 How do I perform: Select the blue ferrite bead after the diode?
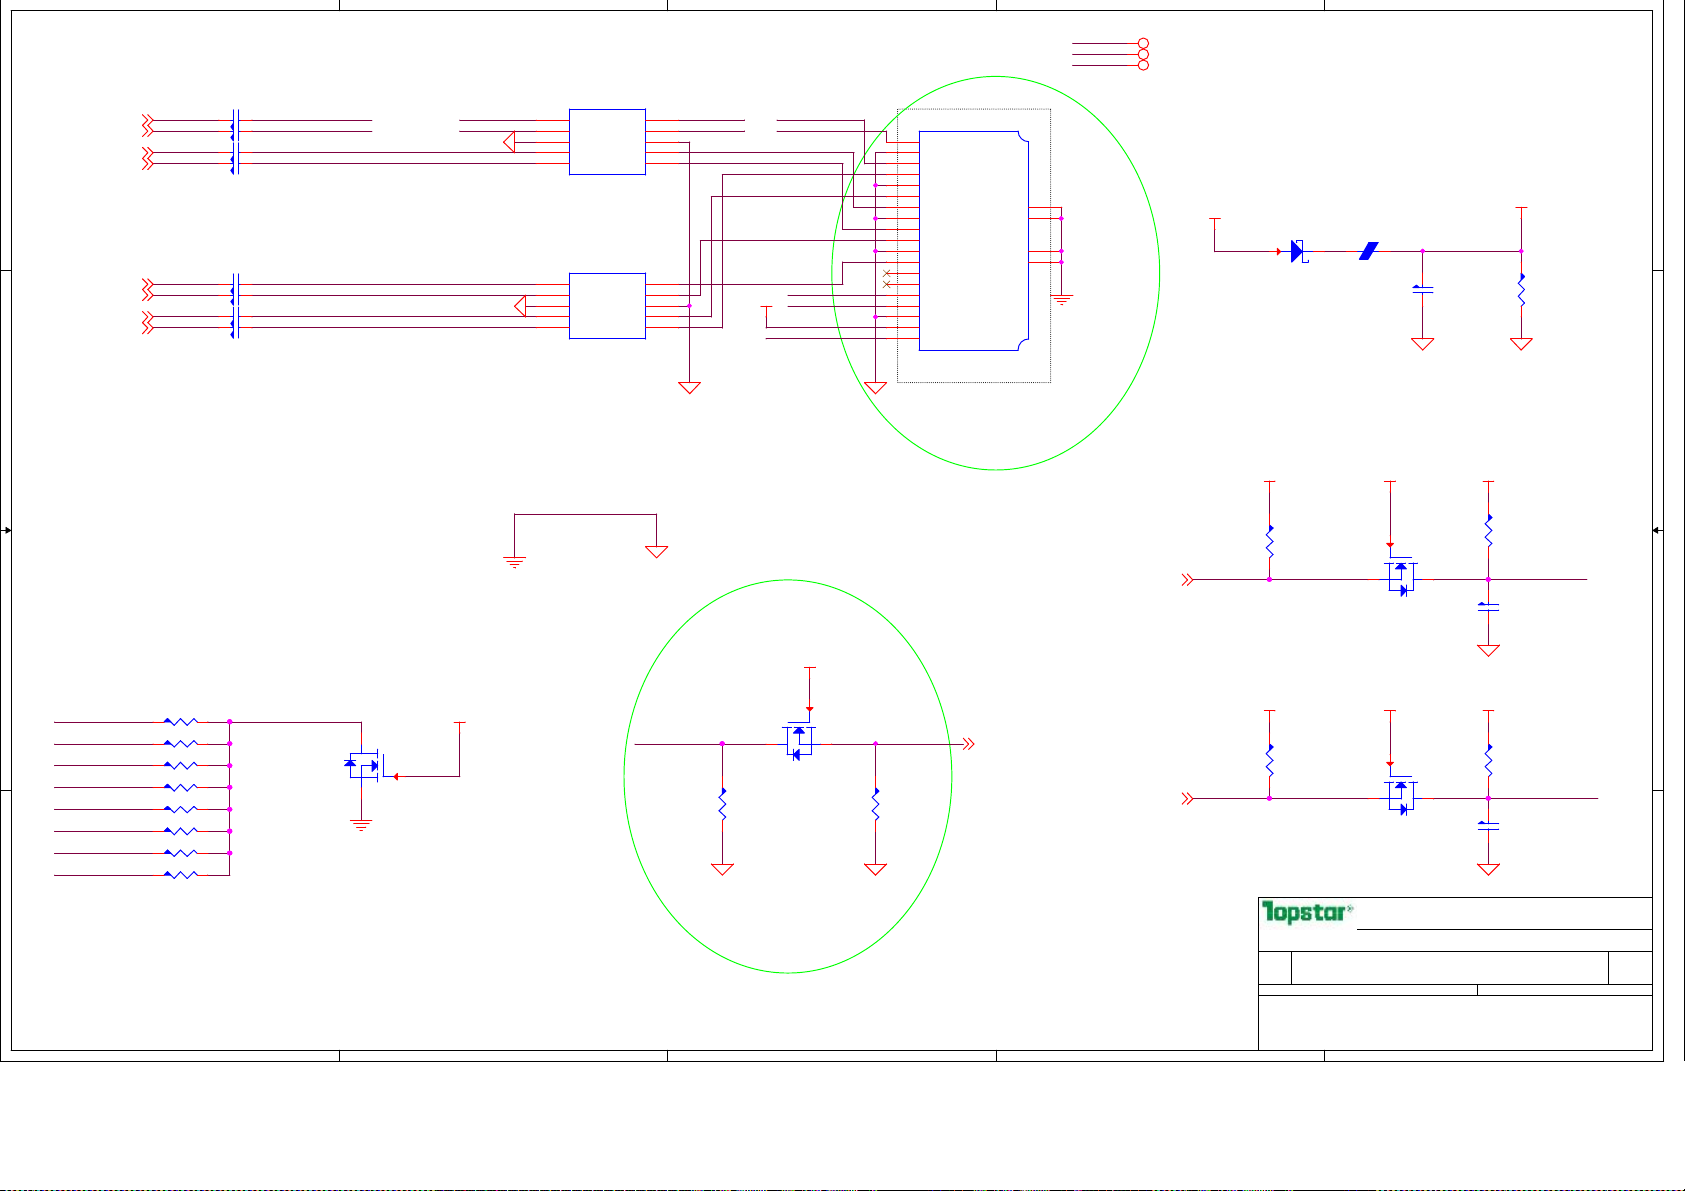[x=1369, y=251]
